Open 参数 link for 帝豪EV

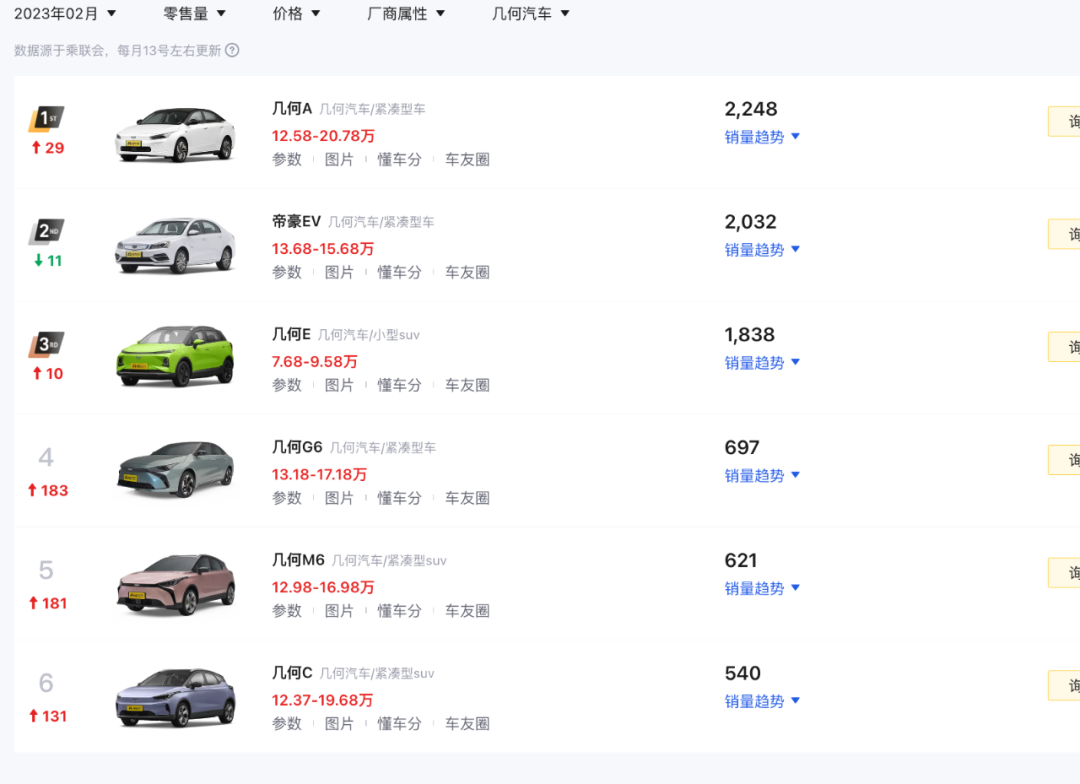tap(287, 272)
